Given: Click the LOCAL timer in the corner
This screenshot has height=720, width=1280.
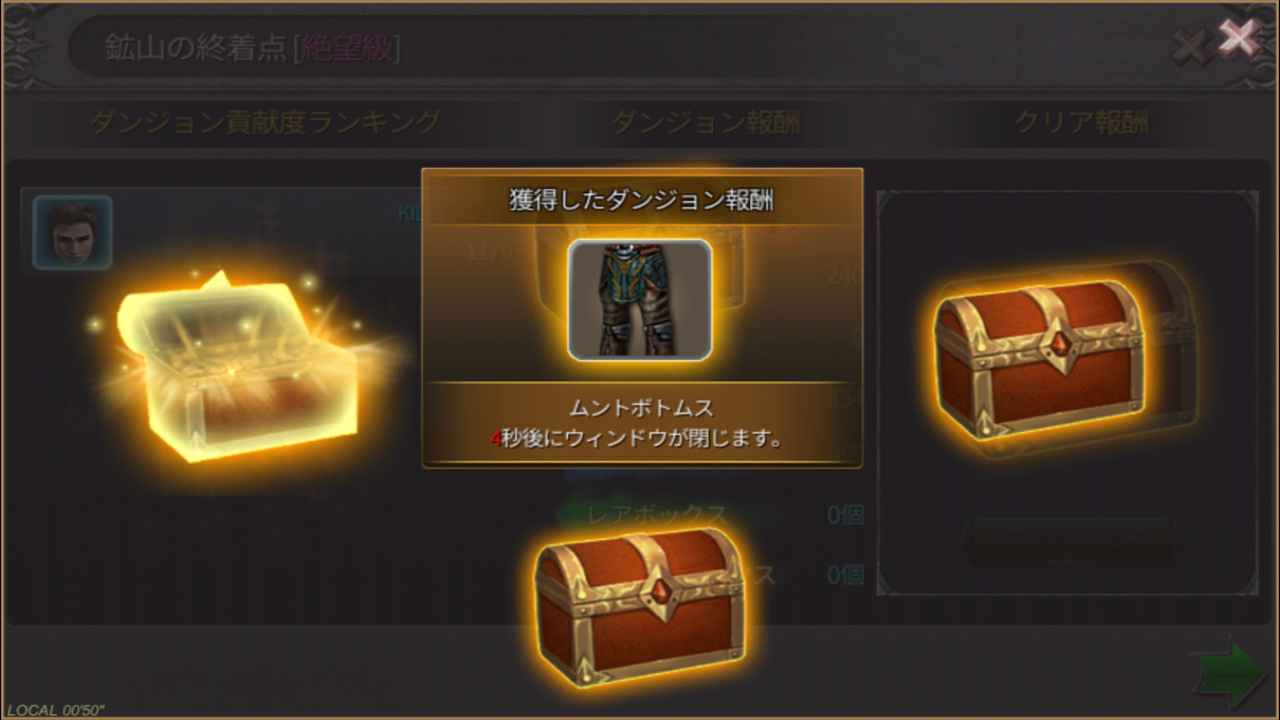Looking at the screenshot, I should point(55,710).
